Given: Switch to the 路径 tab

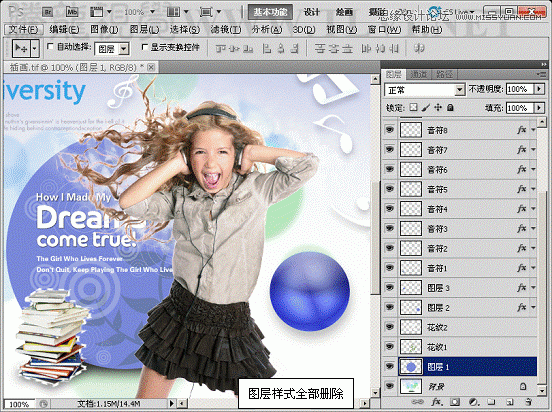Looking at the screenshot, I should 445,74.
